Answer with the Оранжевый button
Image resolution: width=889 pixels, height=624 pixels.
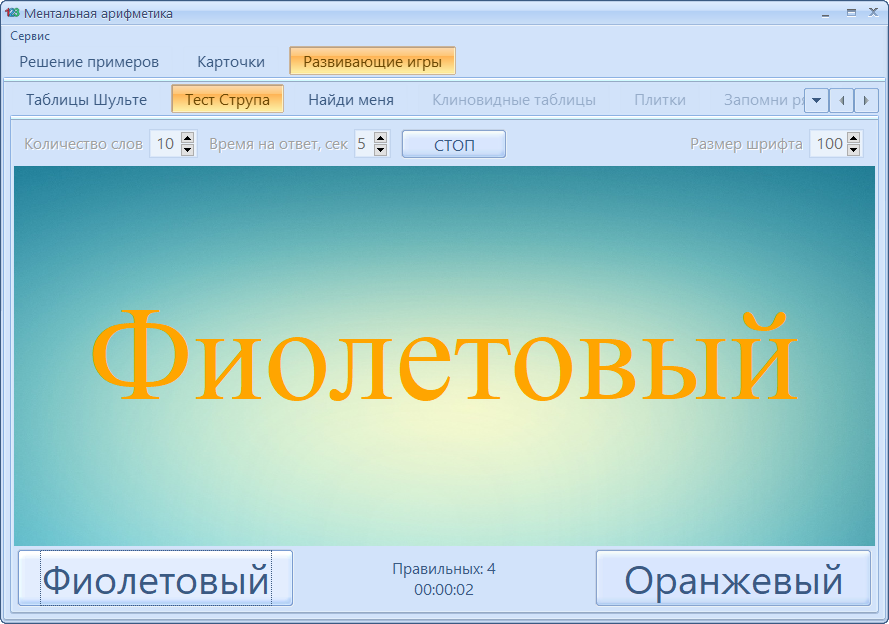[733, 577]
